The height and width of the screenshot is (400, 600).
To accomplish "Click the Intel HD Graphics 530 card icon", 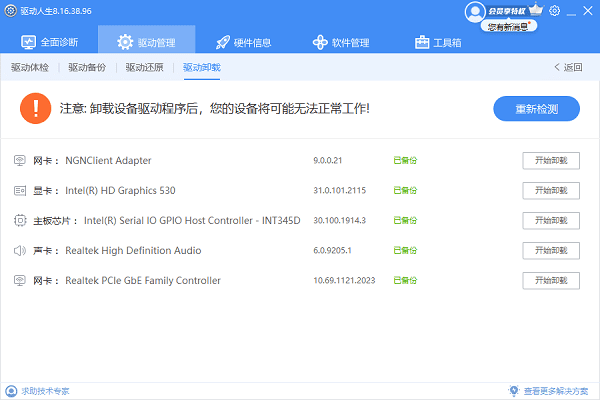I will [20, 190].
